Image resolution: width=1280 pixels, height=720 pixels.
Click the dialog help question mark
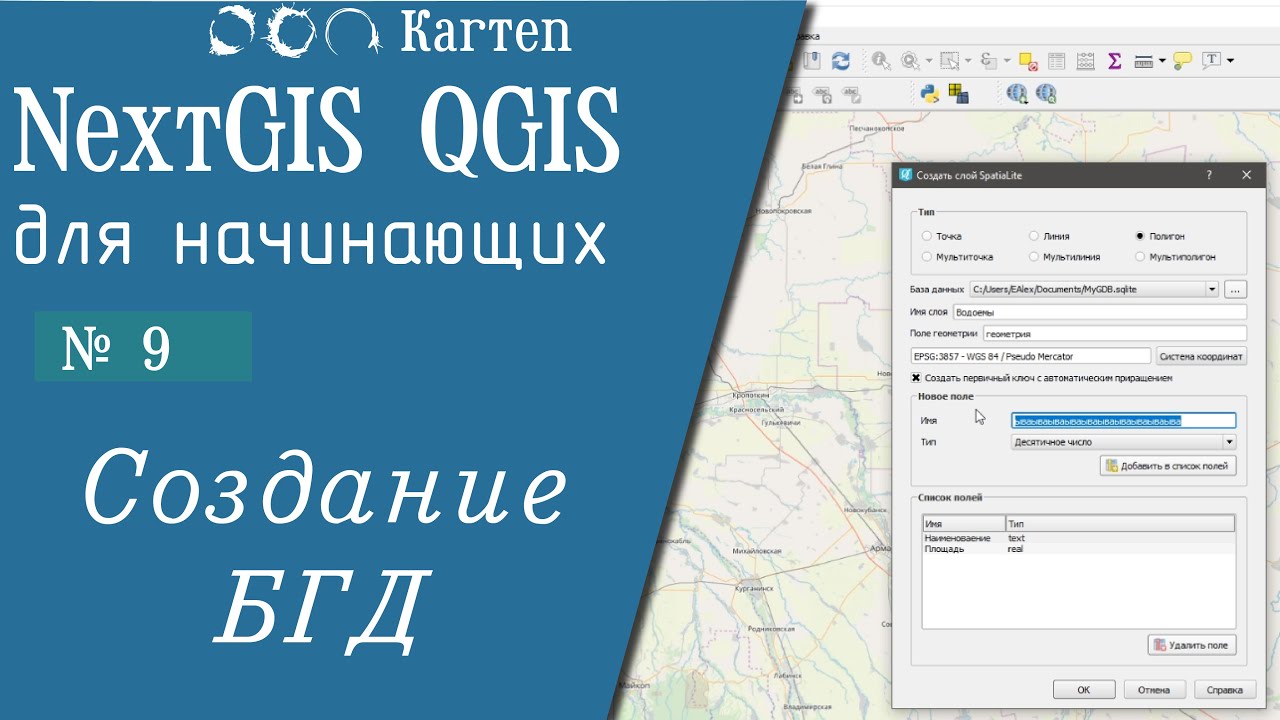coord(1210,175)
